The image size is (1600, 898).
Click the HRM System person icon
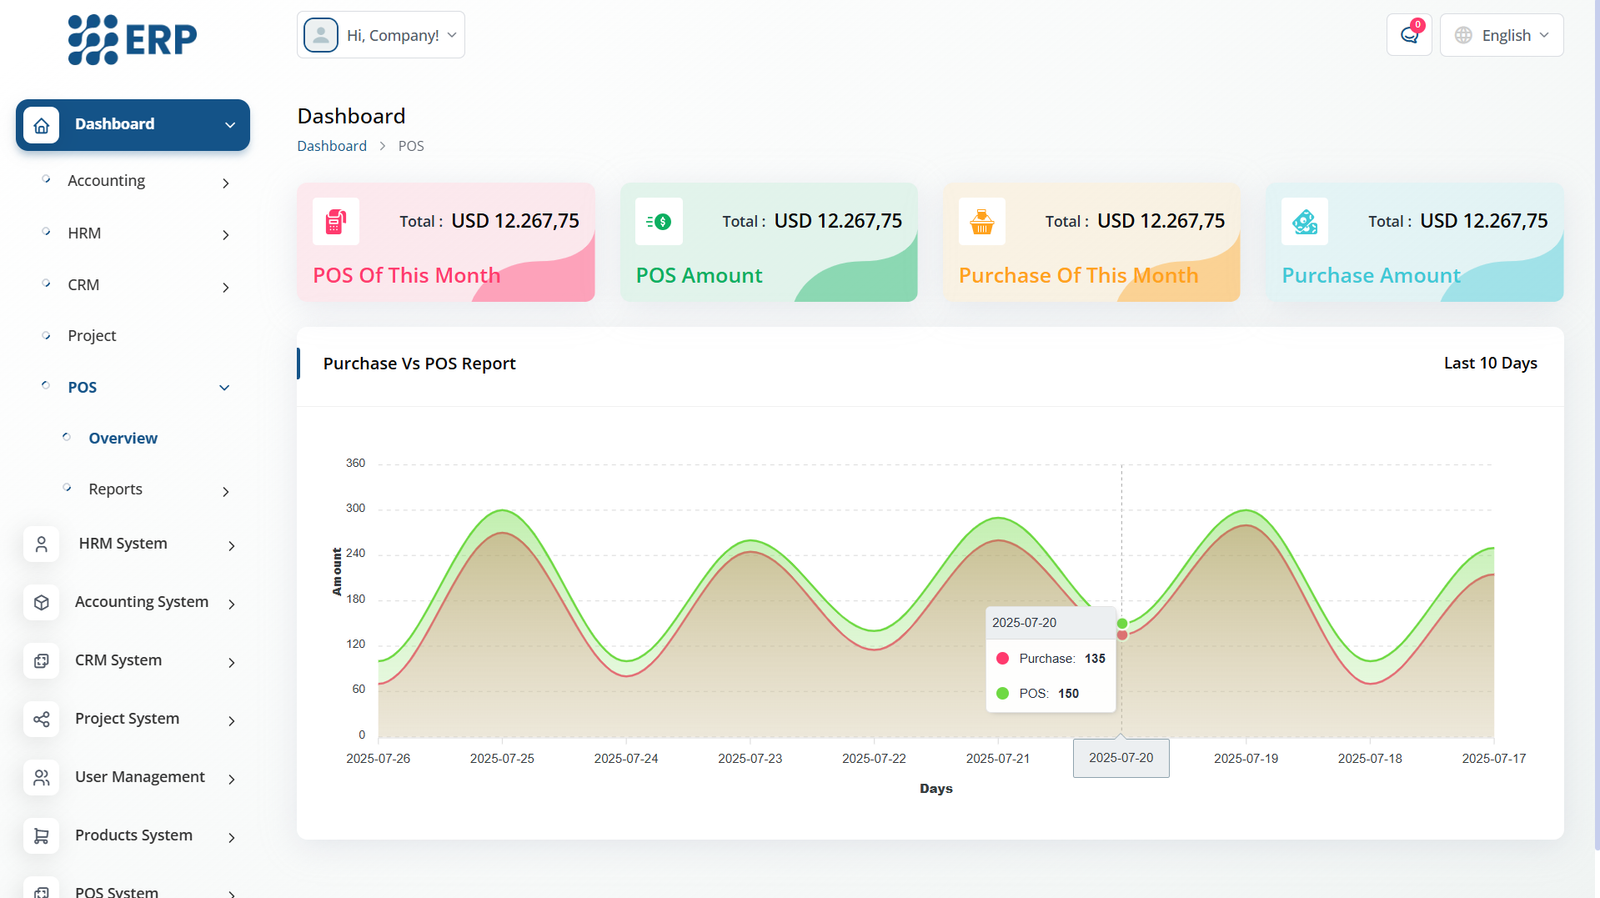[41, 544]
